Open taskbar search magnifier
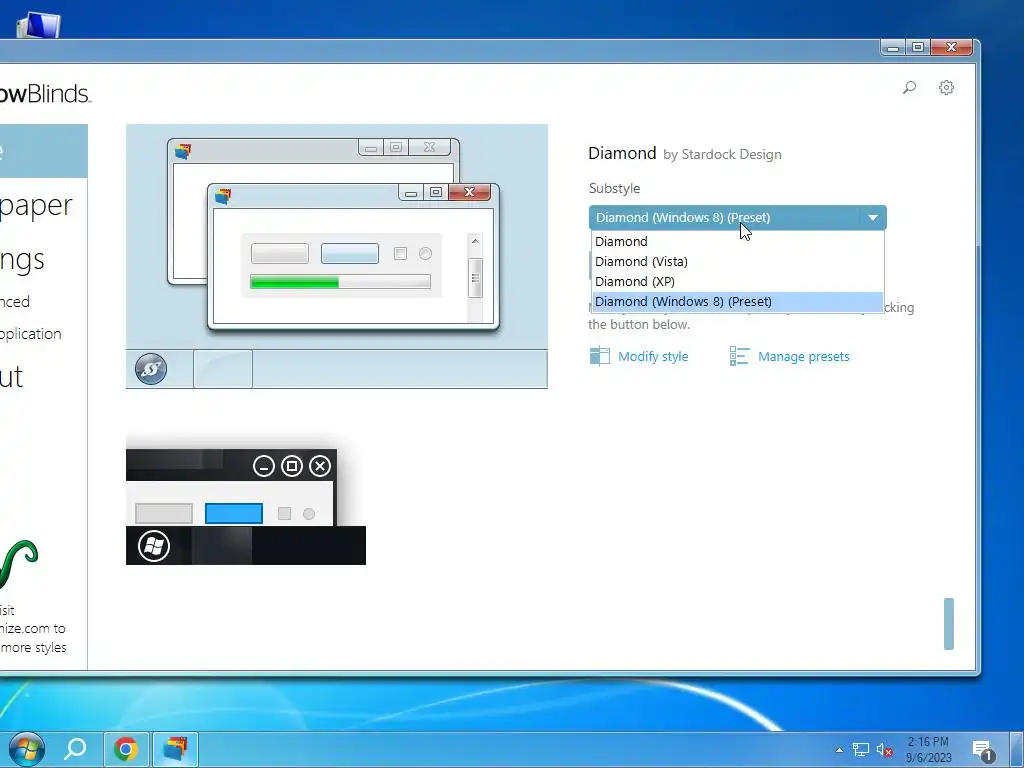1024x768 pixels. click(75, 749)
